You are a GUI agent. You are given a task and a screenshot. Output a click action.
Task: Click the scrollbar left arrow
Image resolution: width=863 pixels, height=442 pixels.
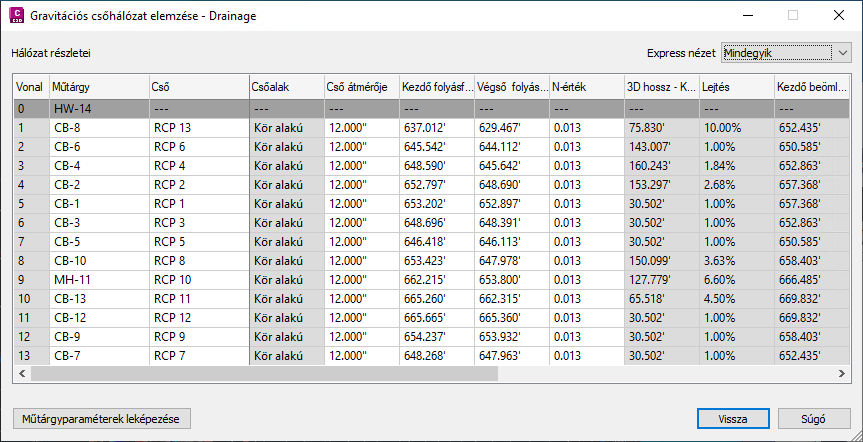point(19,373)
